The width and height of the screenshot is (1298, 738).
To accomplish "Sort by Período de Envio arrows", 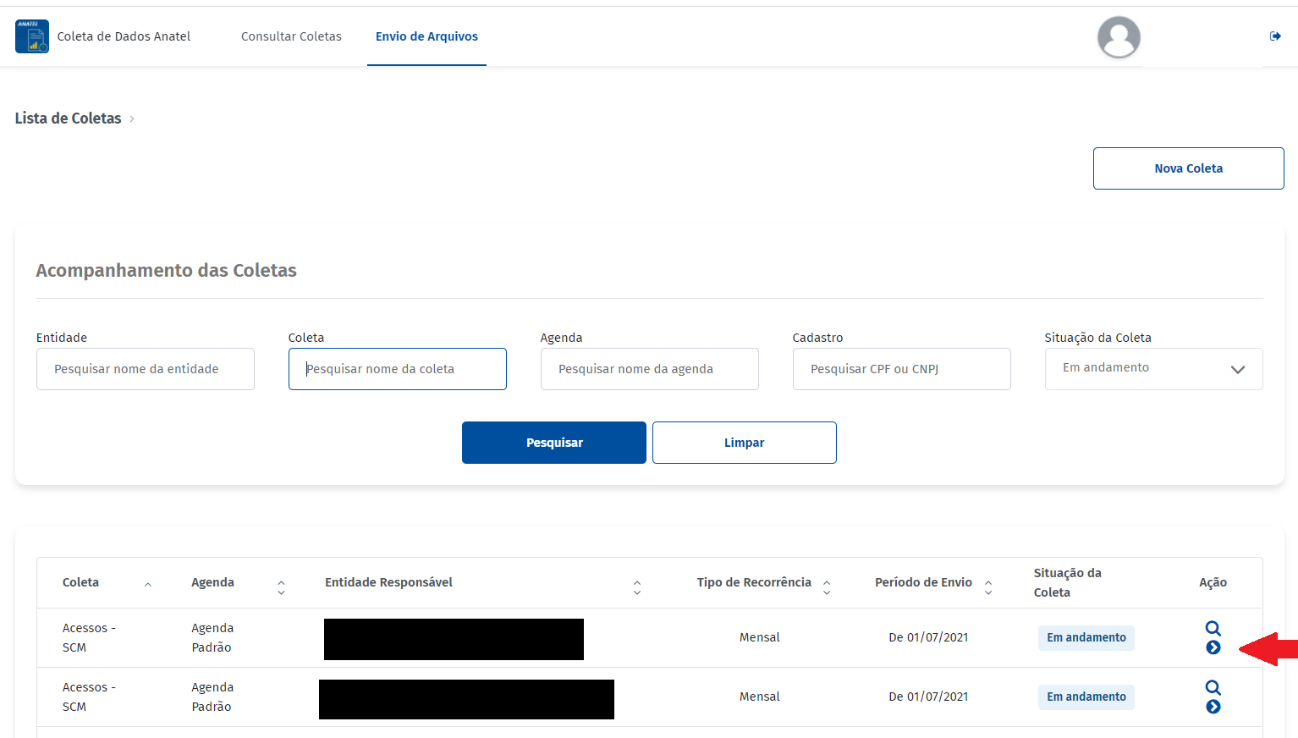I will (988, 587).
